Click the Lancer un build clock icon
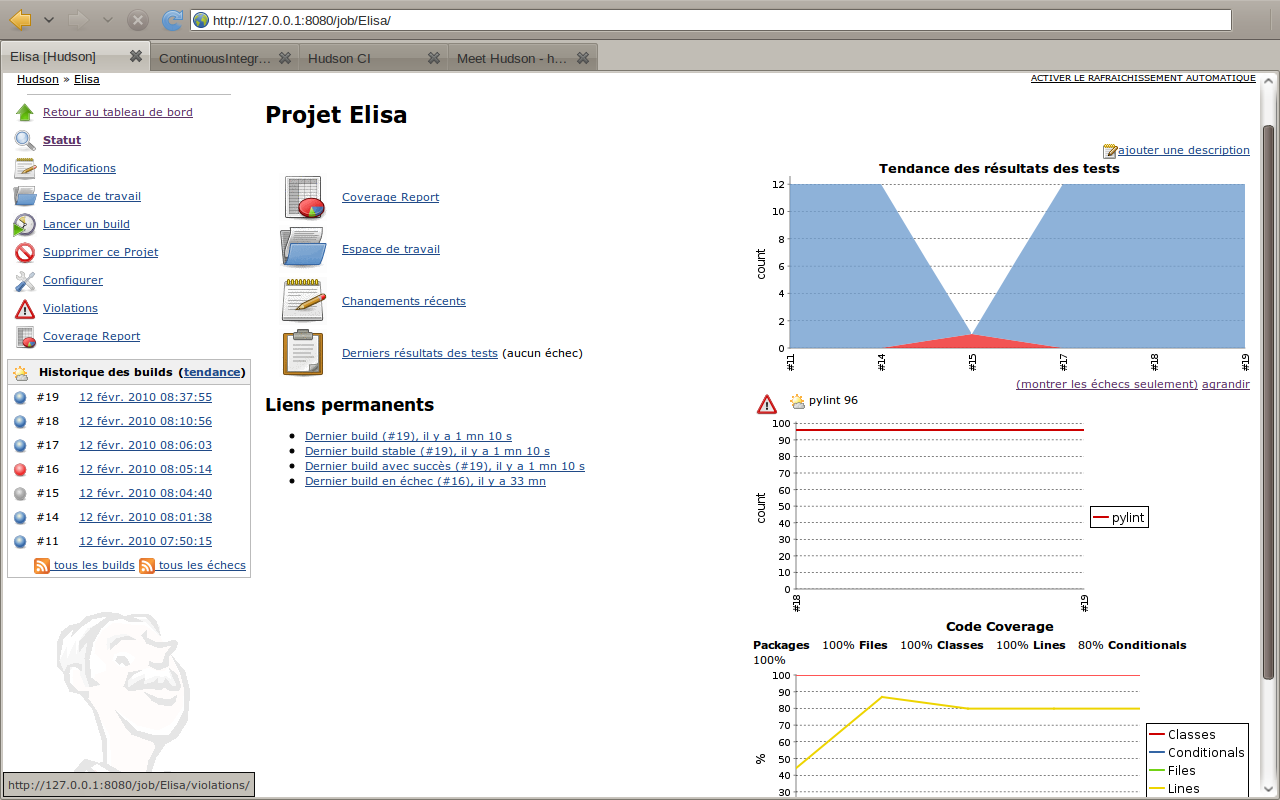This screenshot has height=800, width=1280. [25, 225]
